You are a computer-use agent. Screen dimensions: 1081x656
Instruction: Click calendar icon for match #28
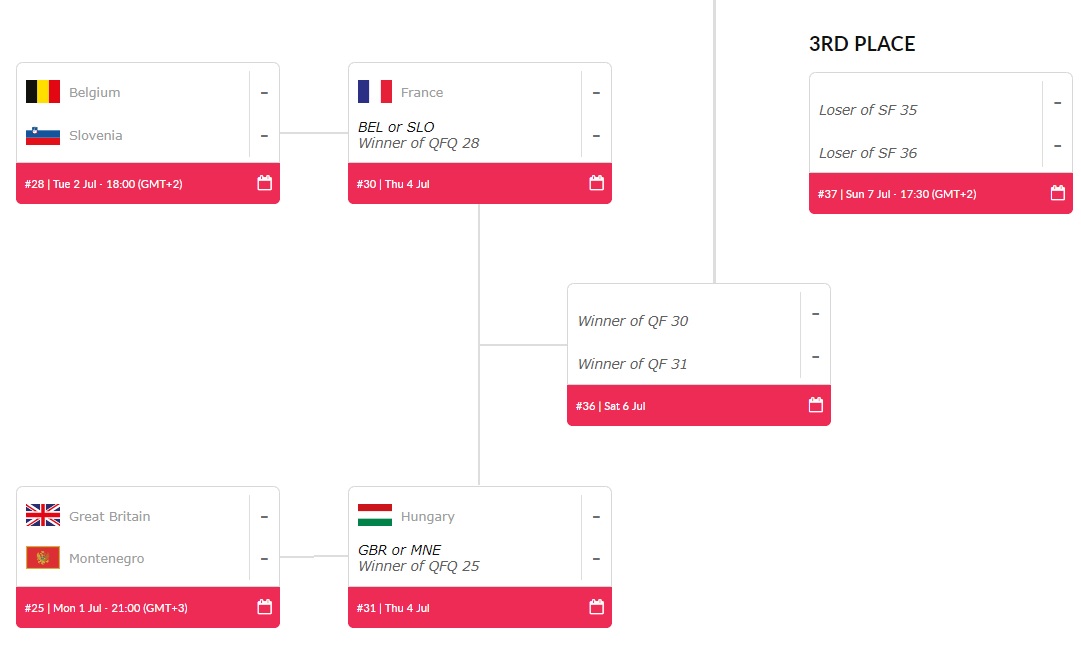click(265, 183)
